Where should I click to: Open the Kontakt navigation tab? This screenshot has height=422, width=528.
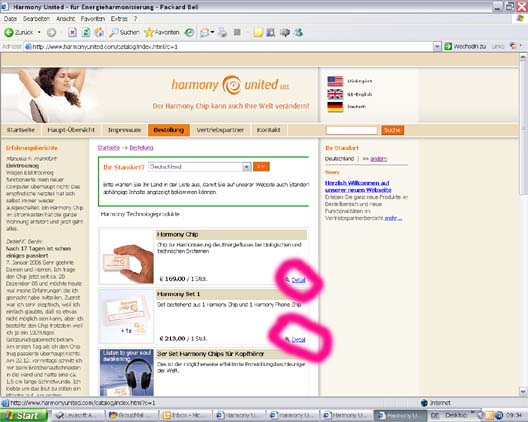point(269,130)
